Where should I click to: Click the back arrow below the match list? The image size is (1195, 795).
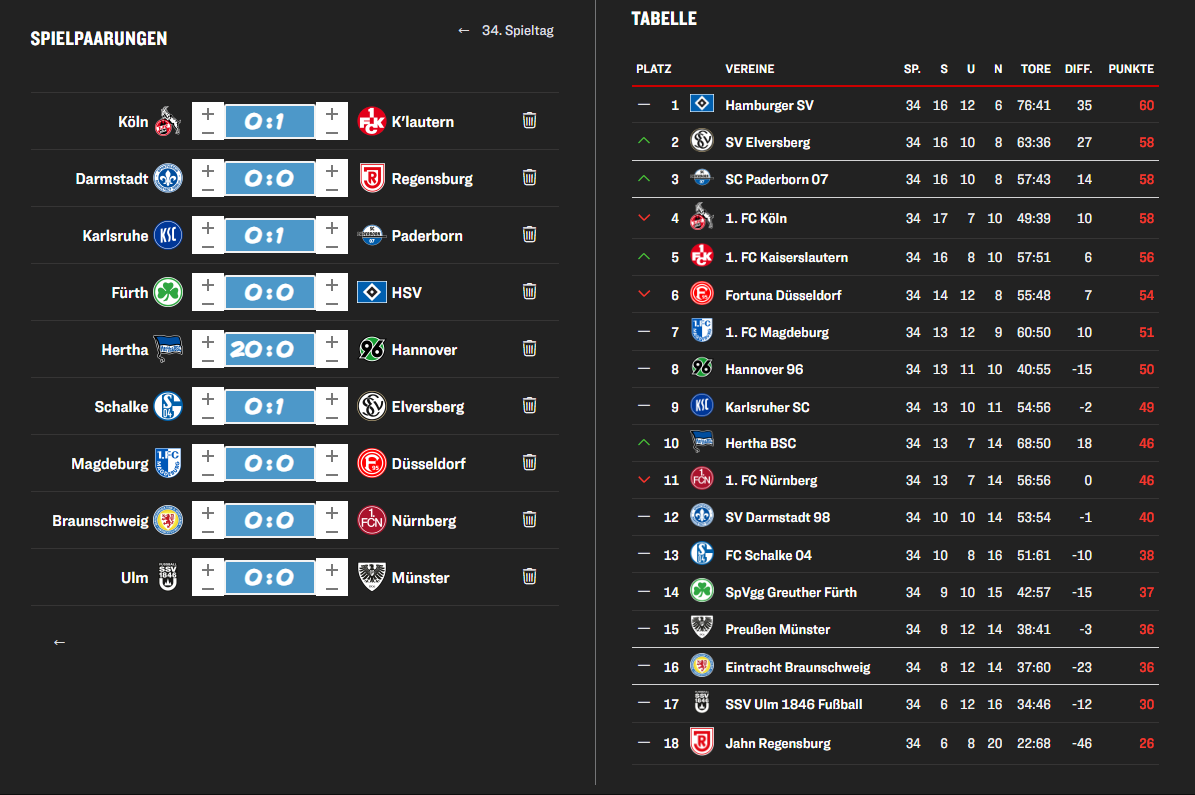tap(60, 642)
